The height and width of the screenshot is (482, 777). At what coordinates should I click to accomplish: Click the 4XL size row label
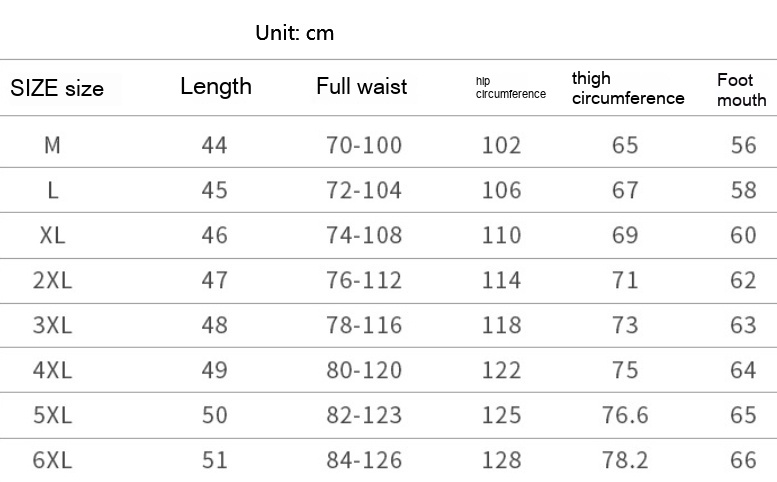pos(53,370)
